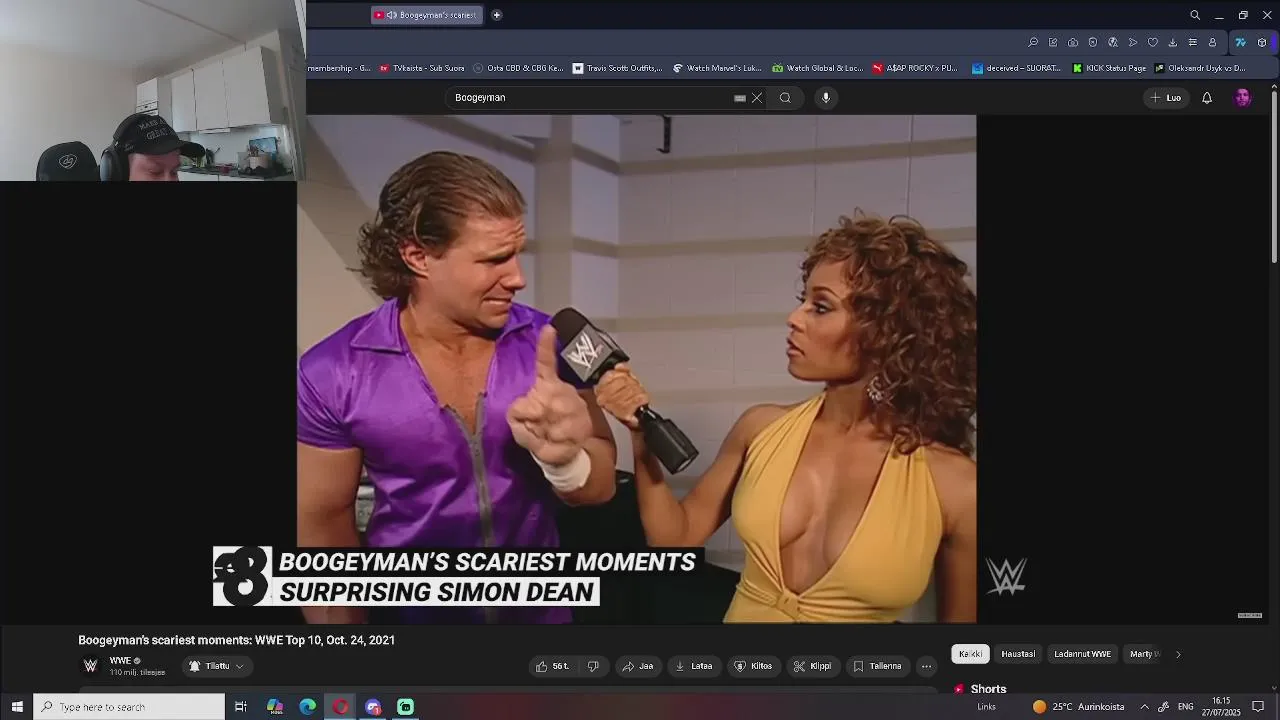Click the video title text
This screenshot has width=1280, height=720.
point(236,640)
